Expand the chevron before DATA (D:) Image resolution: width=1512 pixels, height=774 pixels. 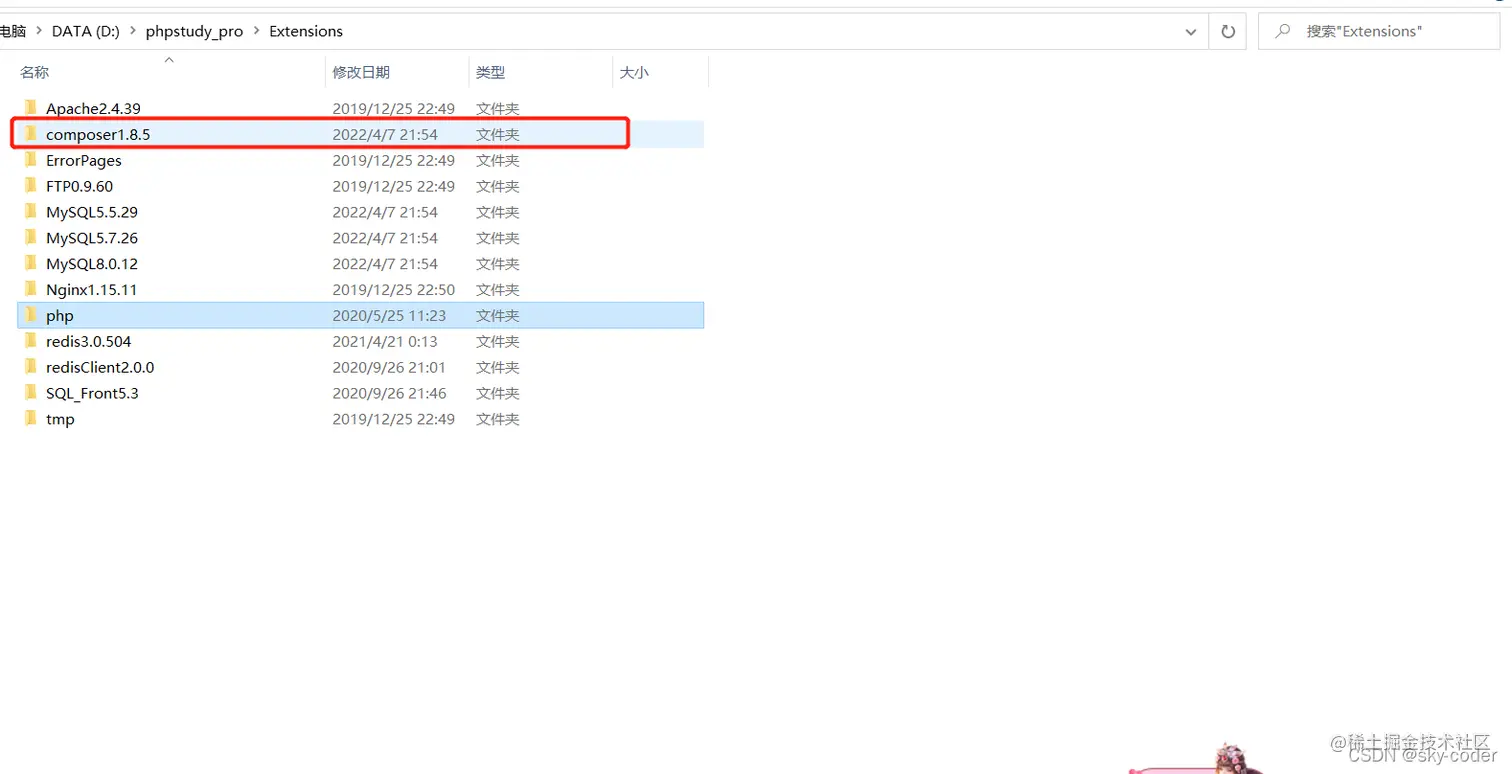pyautogui.click(x=39, y=31)
